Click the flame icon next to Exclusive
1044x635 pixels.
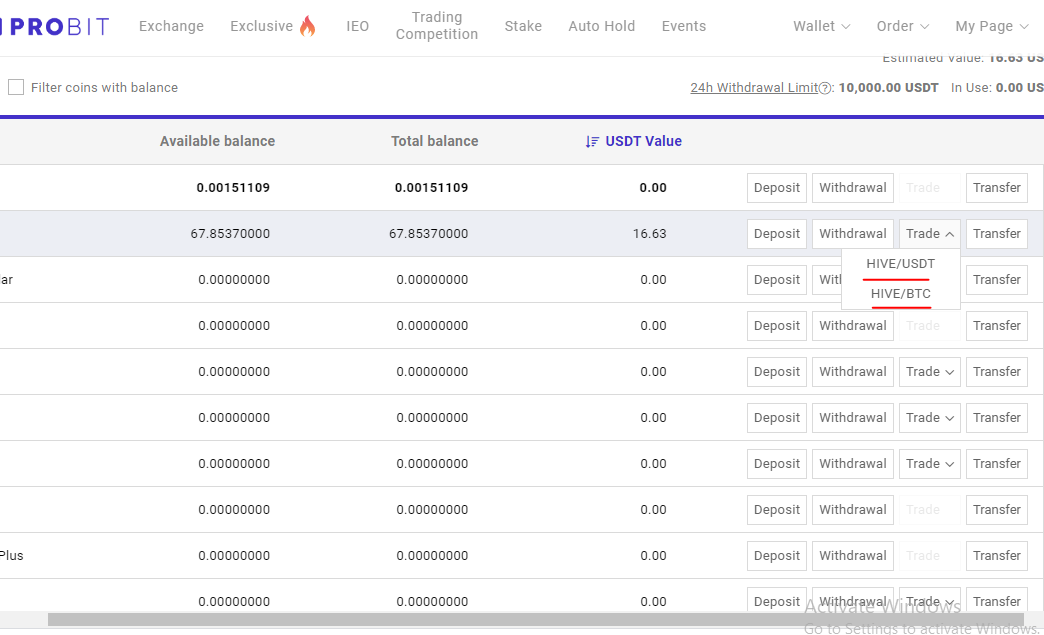click(308, 26)
